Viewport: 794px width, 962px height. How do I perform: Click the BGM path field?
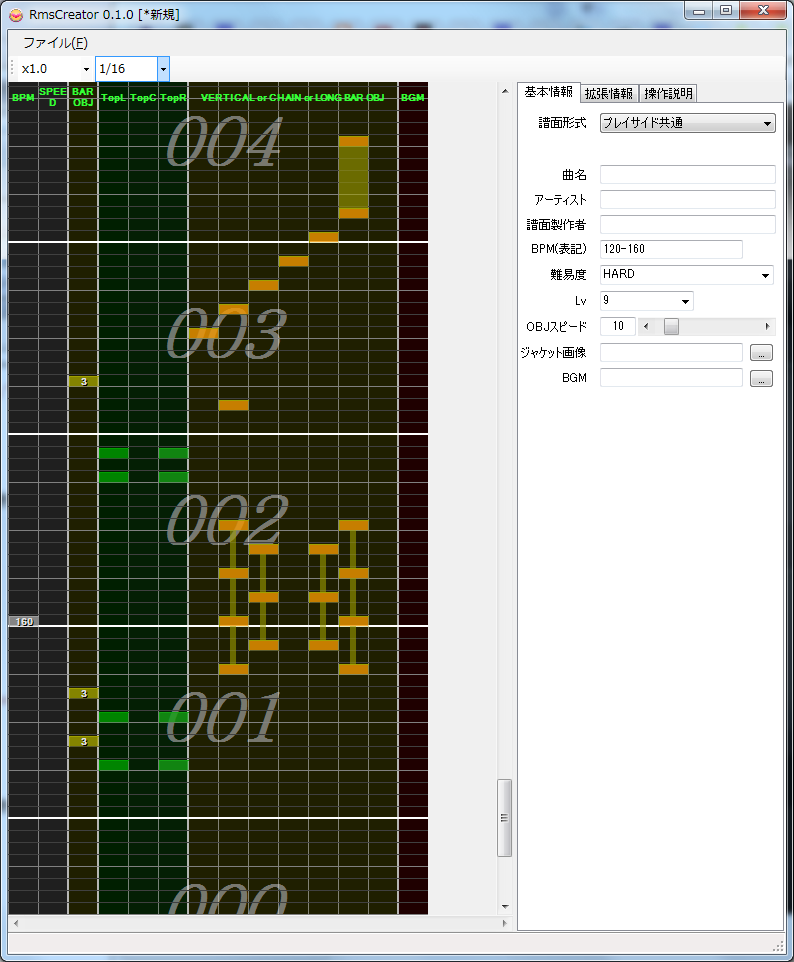(x=671, y=377)
